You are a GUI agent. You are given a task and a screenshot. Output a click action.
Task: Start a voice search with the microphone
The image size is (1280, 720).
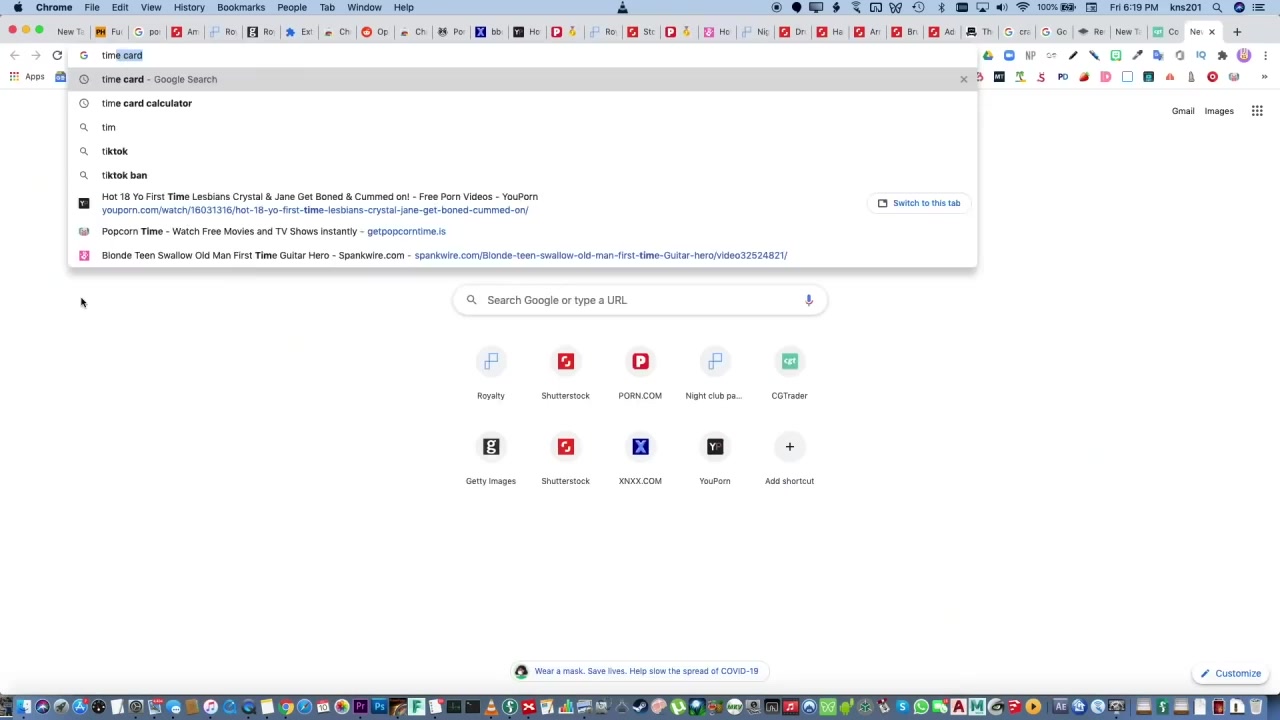coord(809,300)
